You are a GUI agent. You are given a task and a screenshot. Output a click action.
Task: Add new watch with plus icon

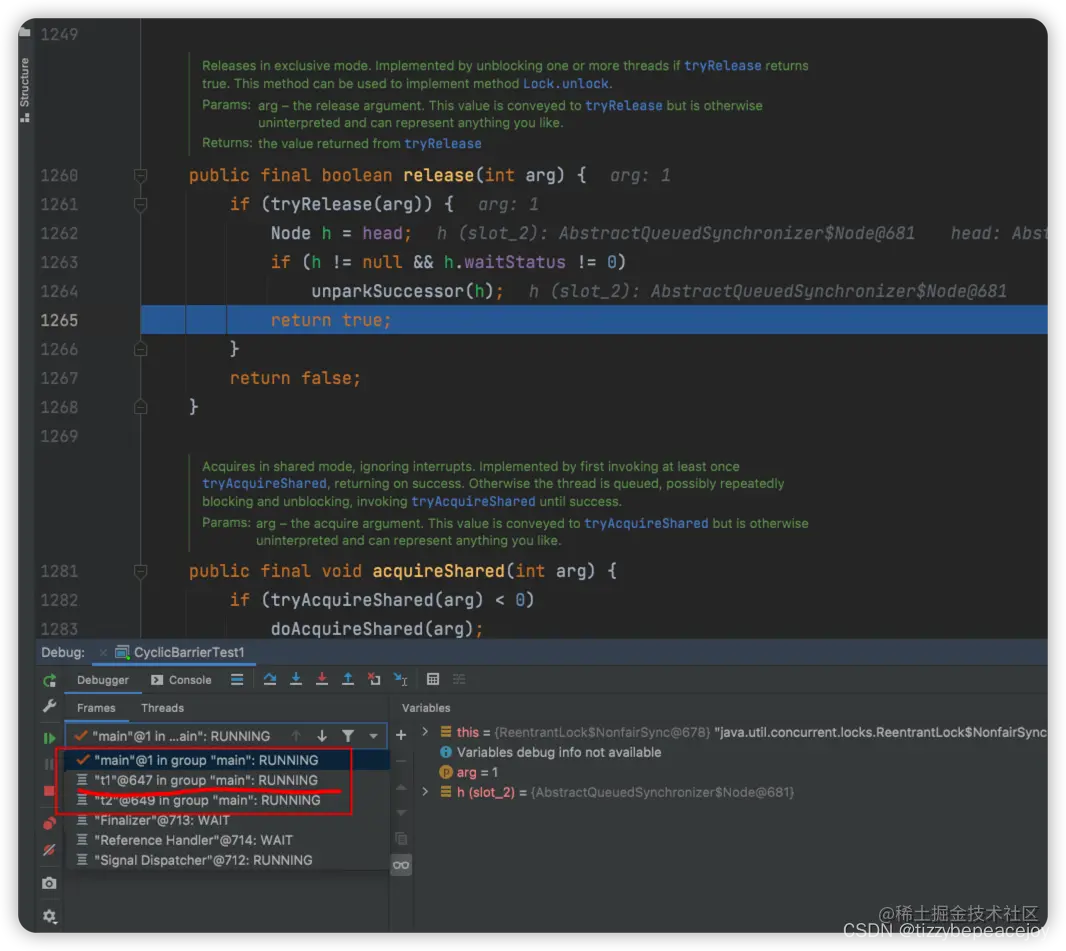point(401,736)
